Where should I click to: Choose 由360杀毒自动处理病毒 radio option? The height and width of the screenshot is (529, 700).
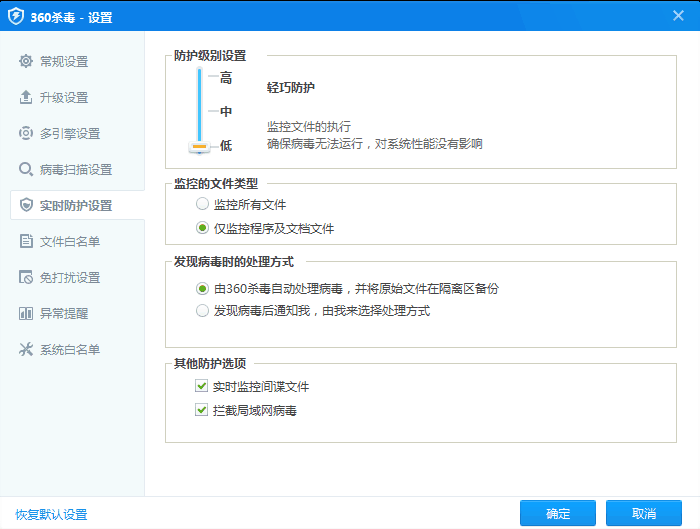[202, 289]
